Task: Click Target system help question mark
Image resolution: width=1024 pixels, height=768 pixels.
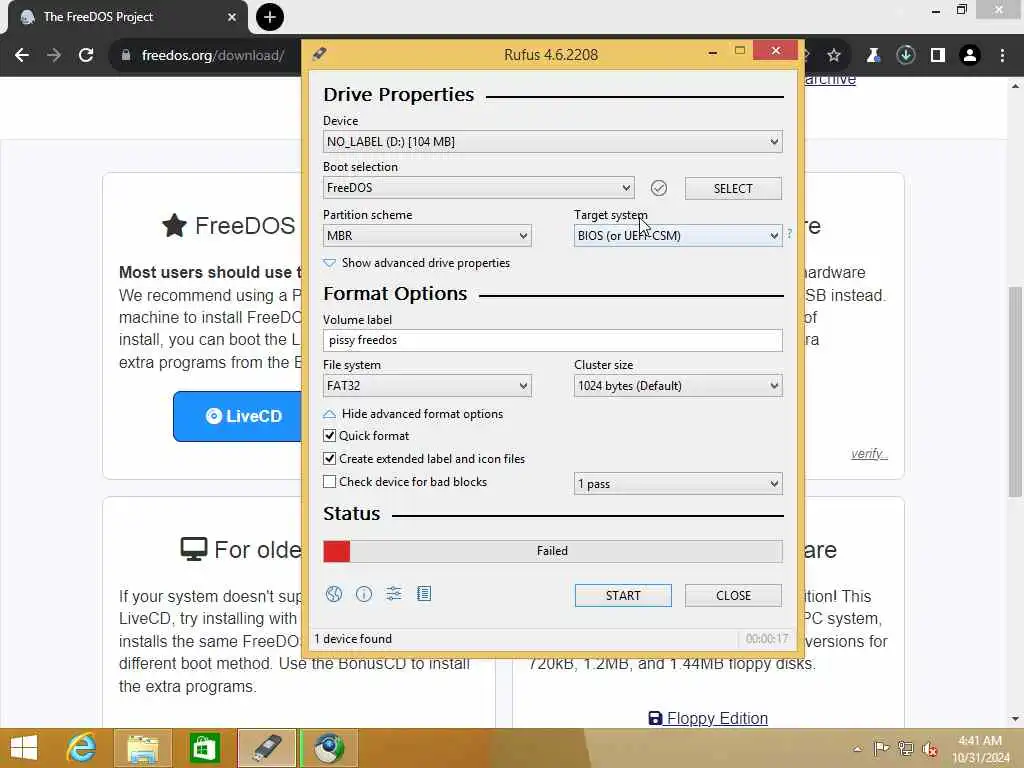Action: (x=790, y=233)
